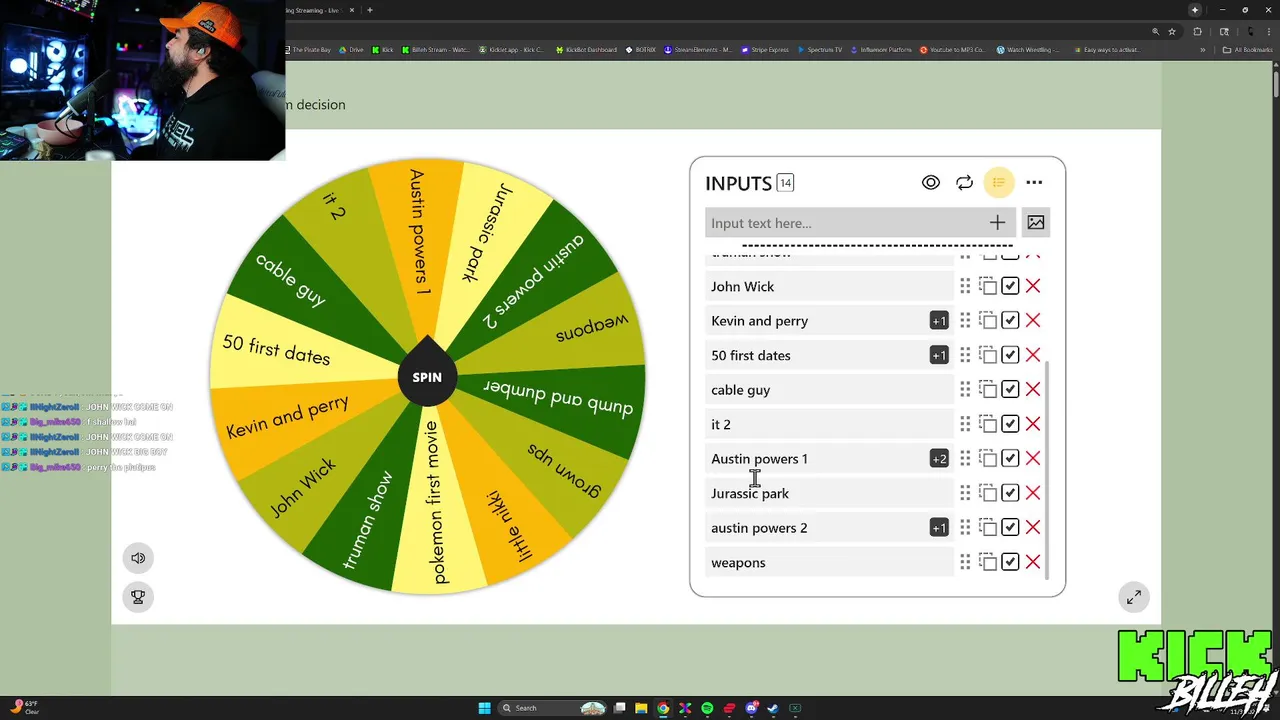The image size is (1280, 720).
Task: Uncheck the austin powers 2 checkbox
Action: pos(1010,527)
